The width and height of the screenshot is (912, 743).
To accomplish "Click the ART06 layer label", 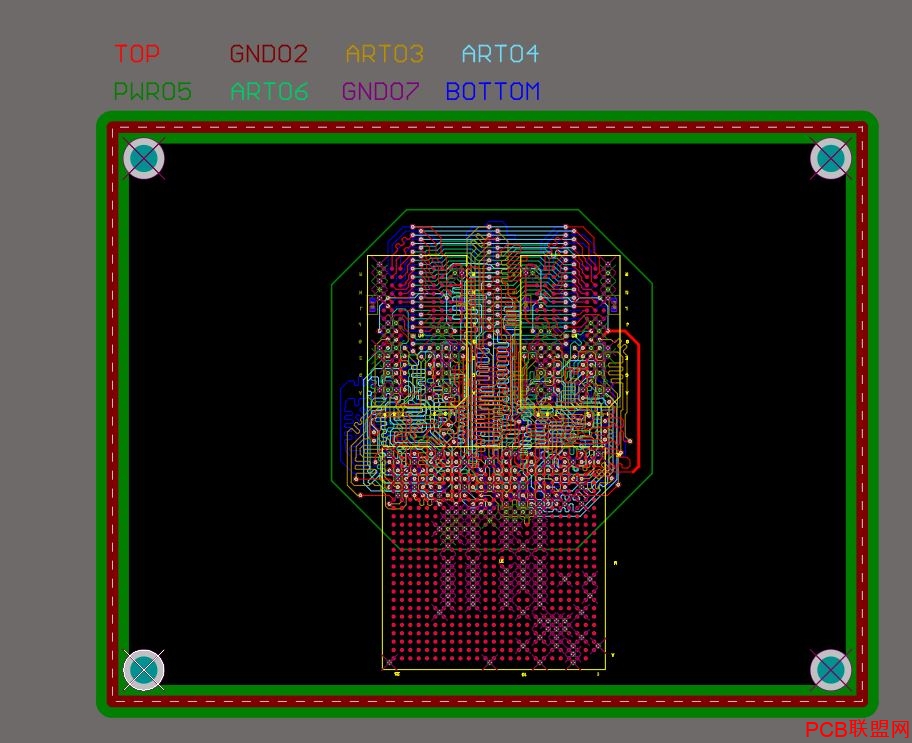I will pos(269,91).
